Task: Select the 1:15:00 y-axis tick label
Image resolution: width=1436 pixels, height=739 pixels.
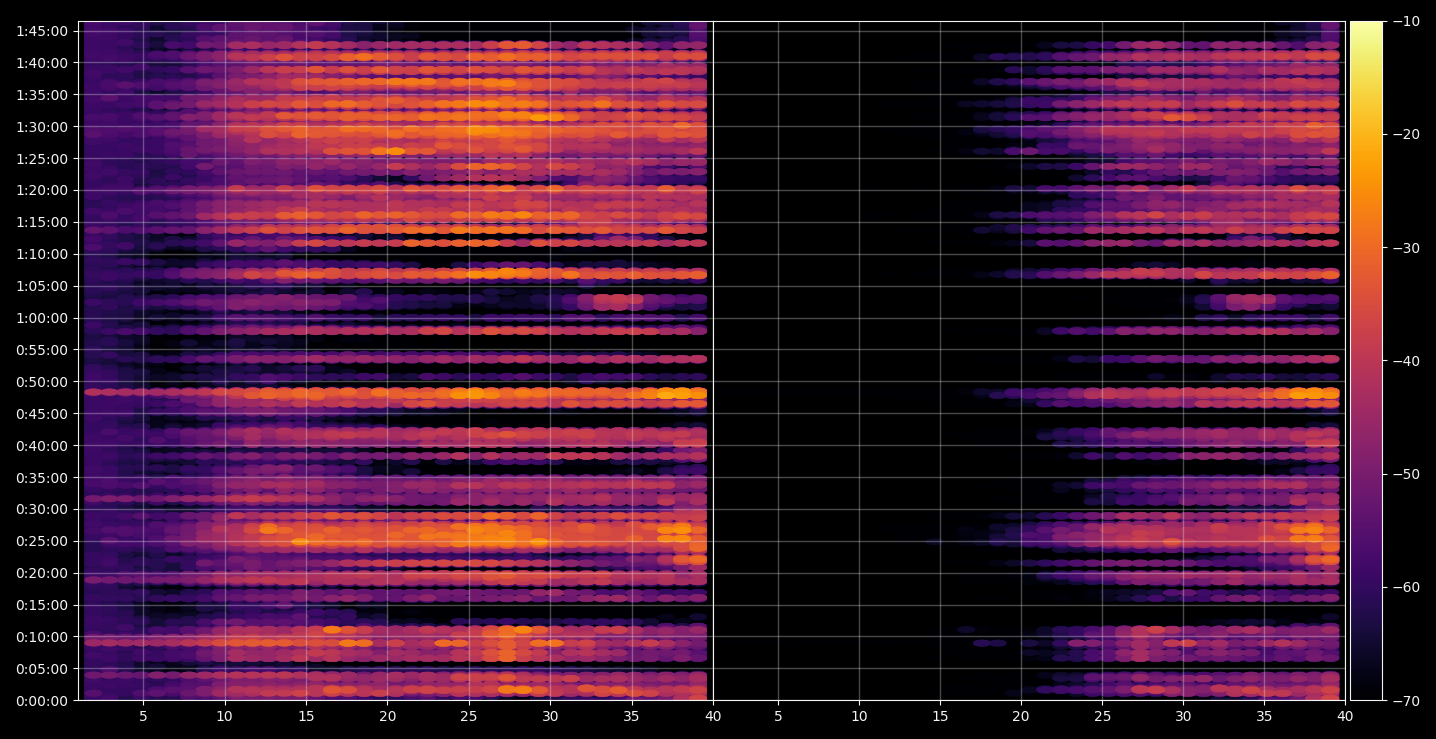Action: 42,222
